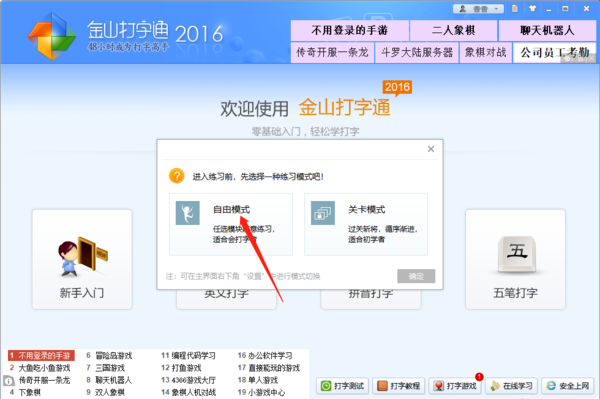Click numbered list row 传奇开服一条龙
This screenshot has height=399, width=600.
click(x=44, y=380)
